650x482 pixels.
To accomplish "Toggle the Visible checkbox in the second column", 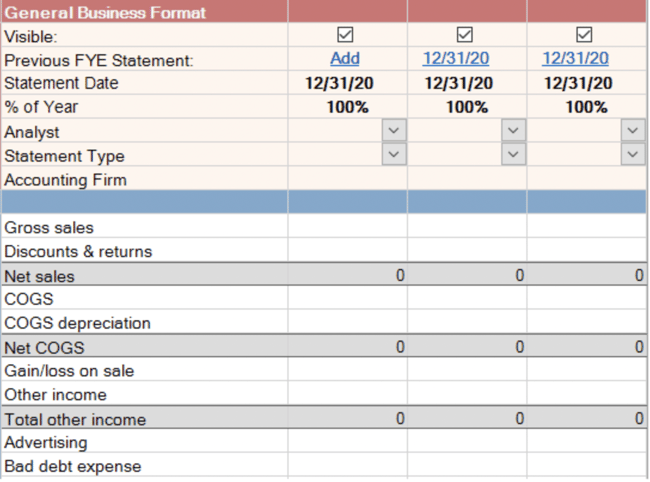I will pyautogui.click(x=464, y=35).
